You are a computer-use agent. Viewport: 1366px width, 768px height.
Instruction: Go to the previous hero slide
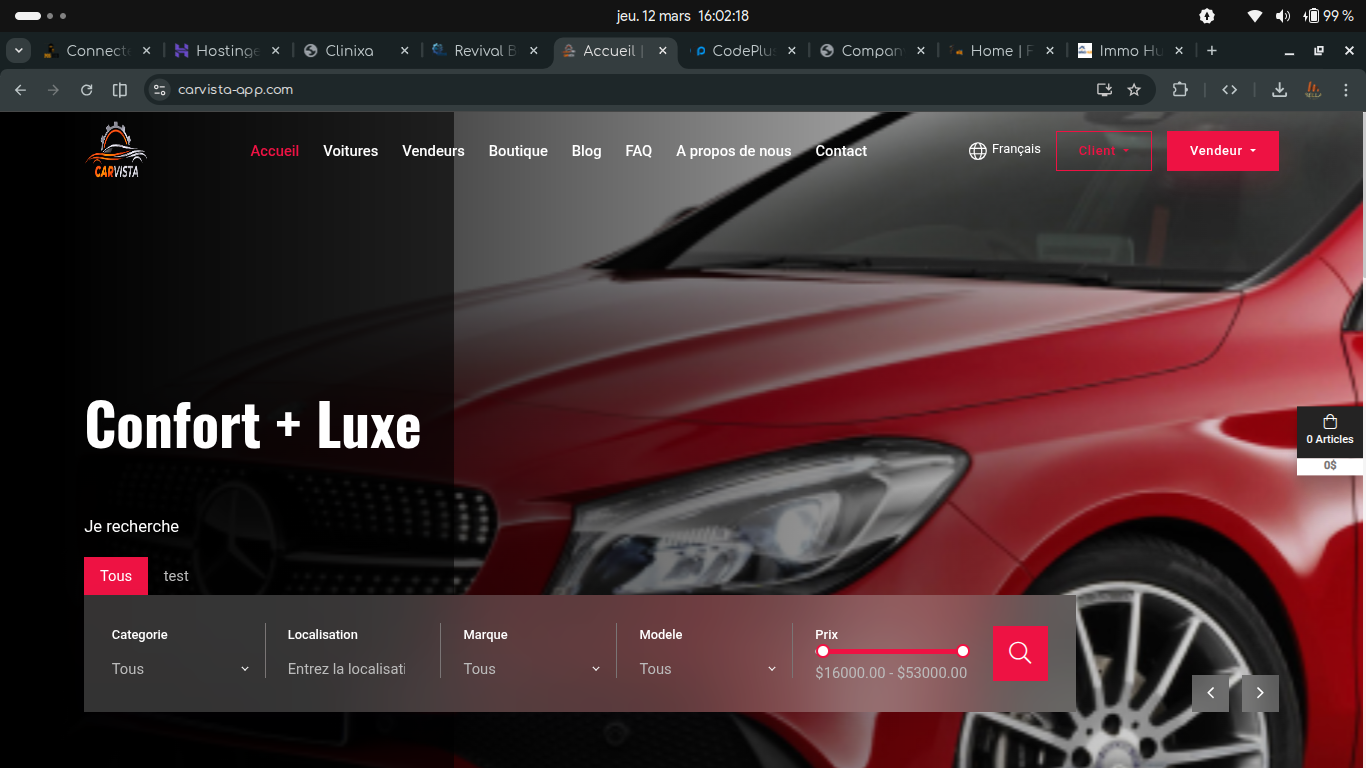click(1210, 693)
